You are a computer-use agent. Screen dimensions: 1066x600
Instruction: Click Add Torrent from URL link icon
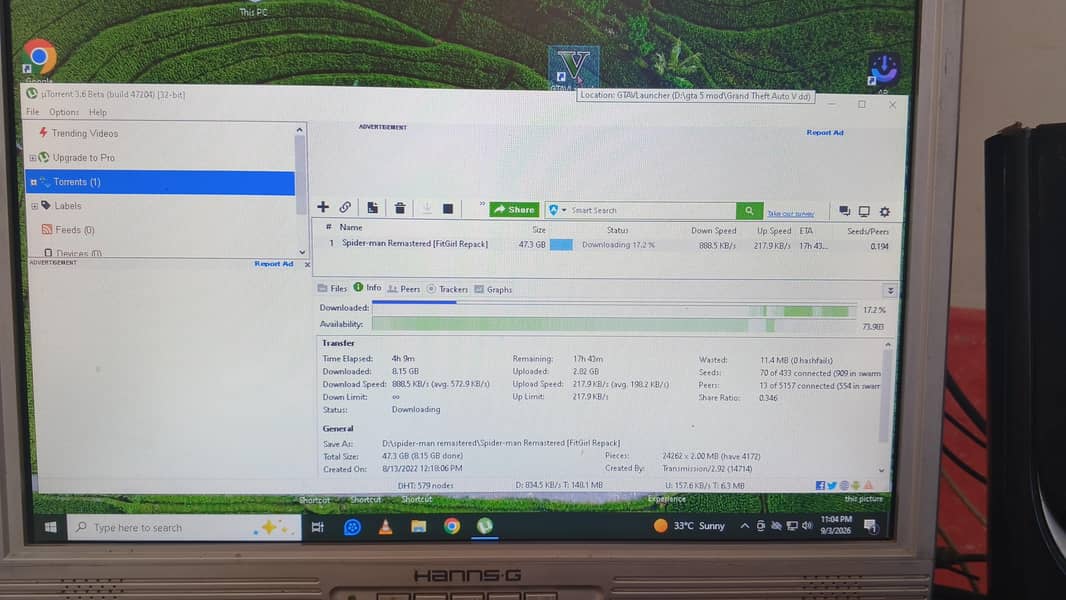[345, 207]
